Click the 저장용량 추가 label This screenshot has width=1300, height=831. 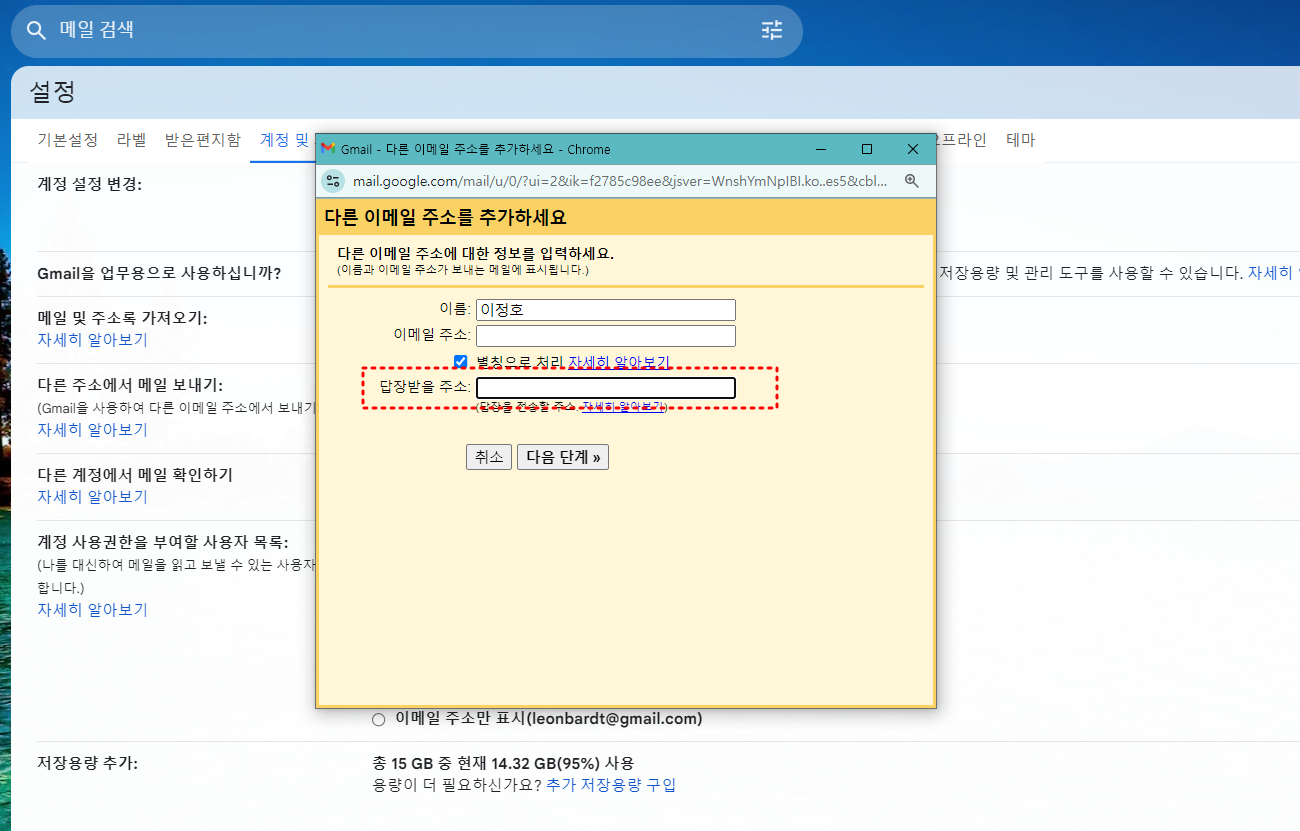pos(87,764)
